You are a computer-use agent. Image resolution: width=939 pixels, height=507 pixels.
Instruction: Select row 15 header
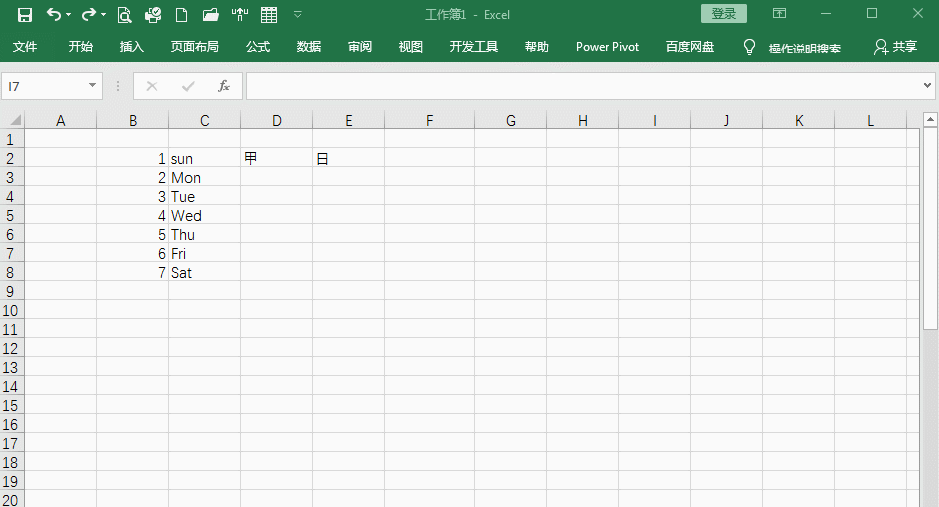point(11,405)
